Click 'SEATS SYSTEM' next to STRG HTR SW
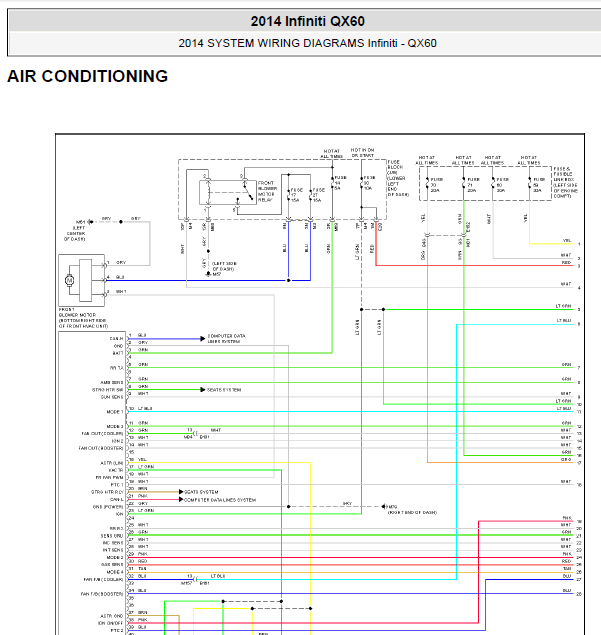This screenshot has height=635, width=601. [x=224, y=390]
